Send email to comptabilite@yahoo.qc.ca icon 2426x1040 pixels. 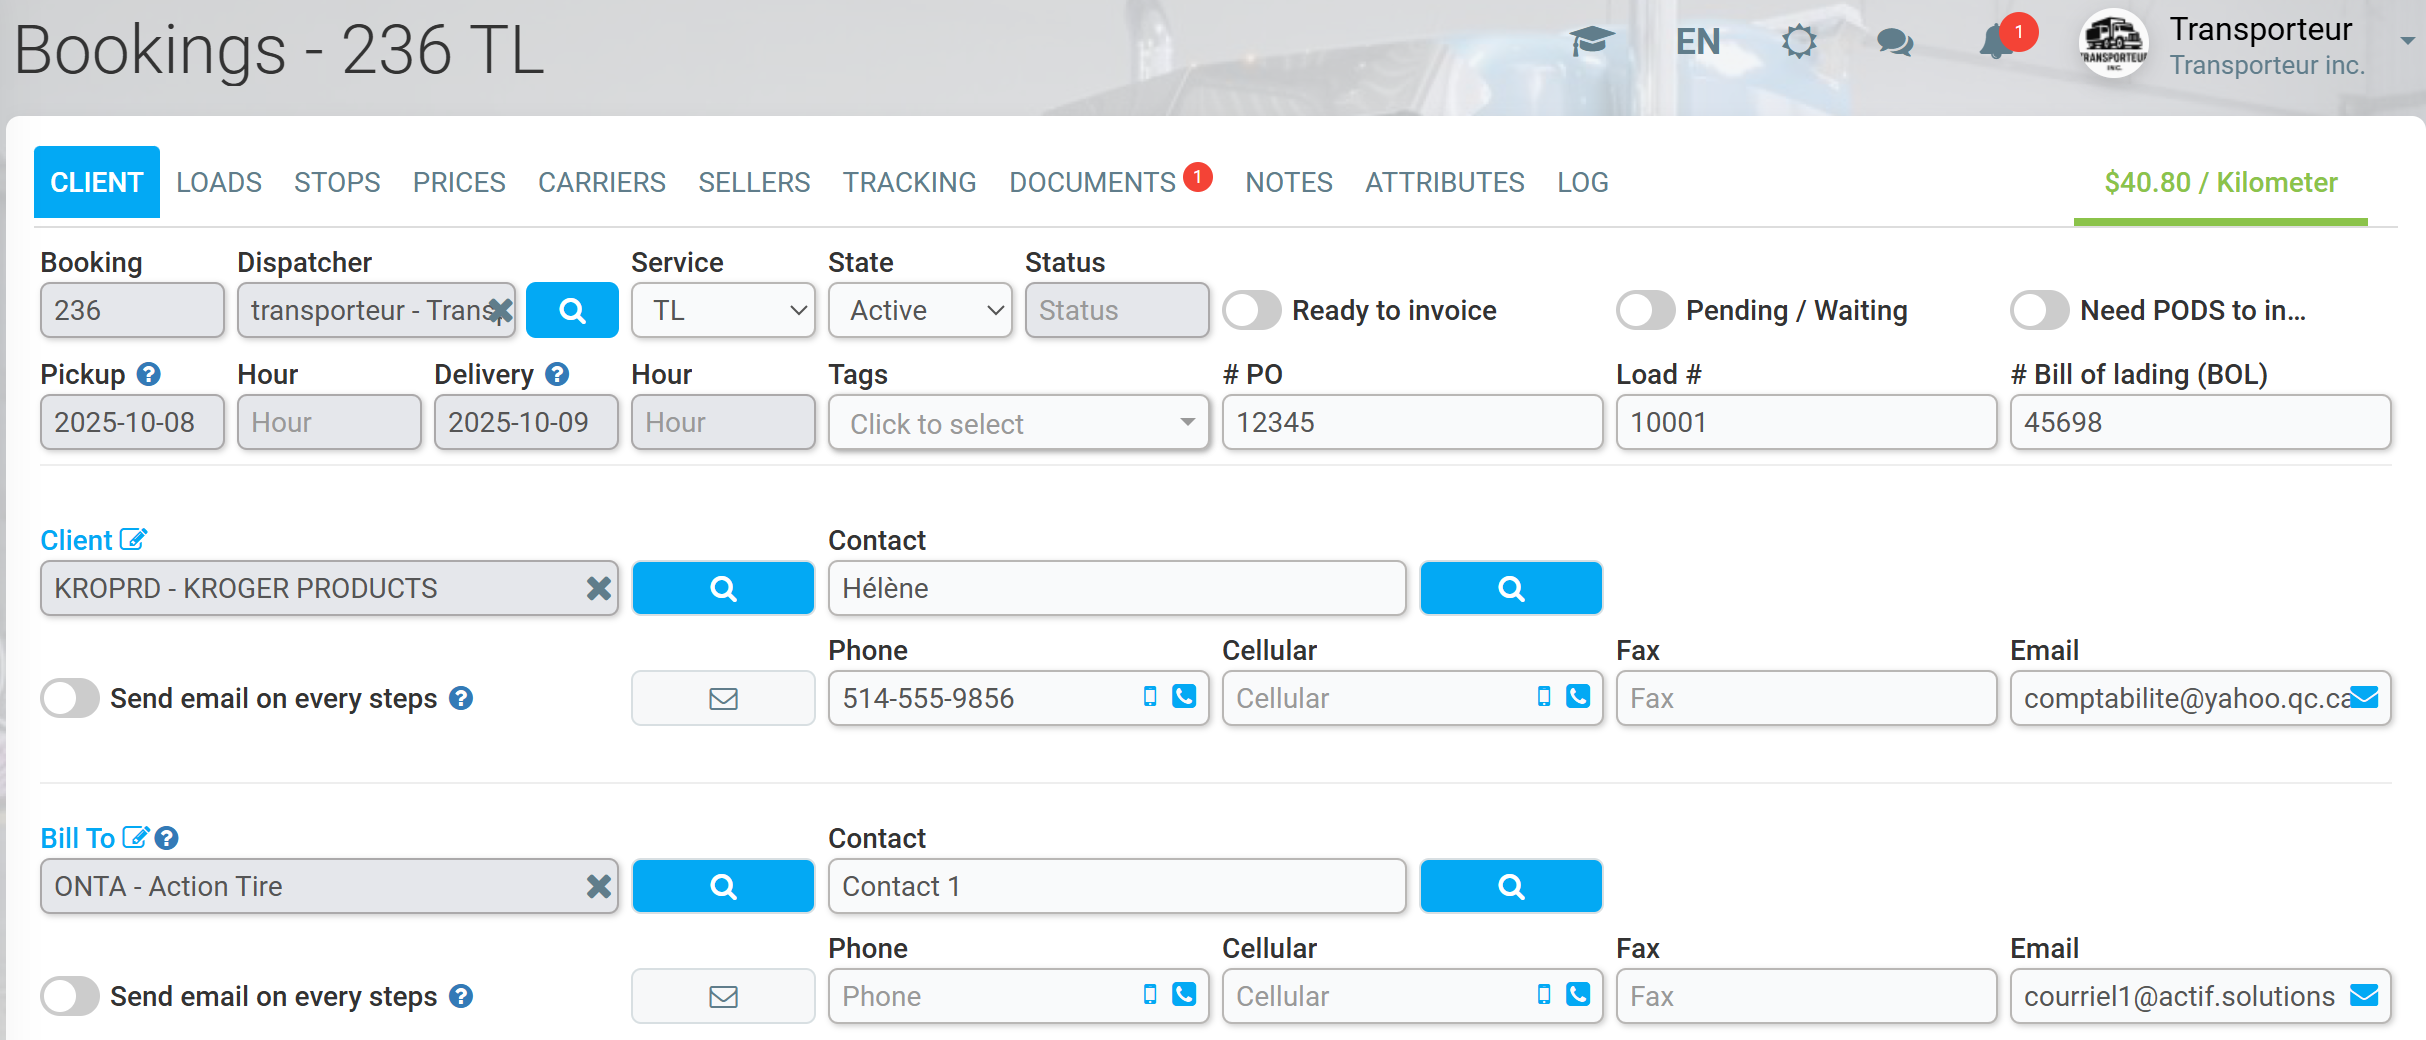(2364, 697)
